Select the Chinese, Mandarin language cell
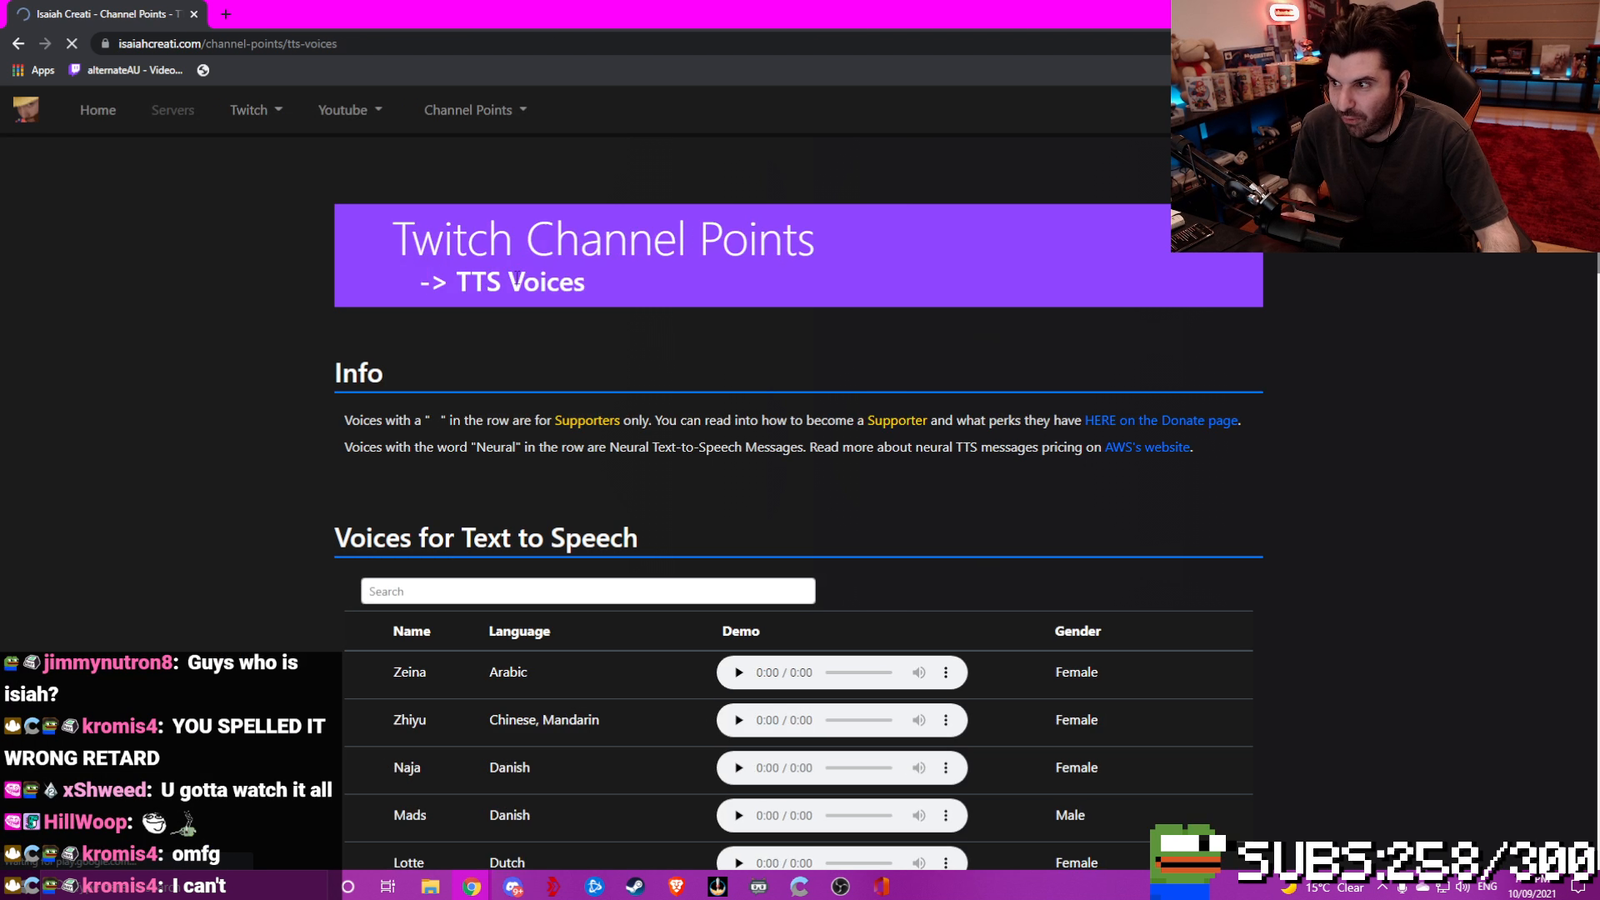 544,720
